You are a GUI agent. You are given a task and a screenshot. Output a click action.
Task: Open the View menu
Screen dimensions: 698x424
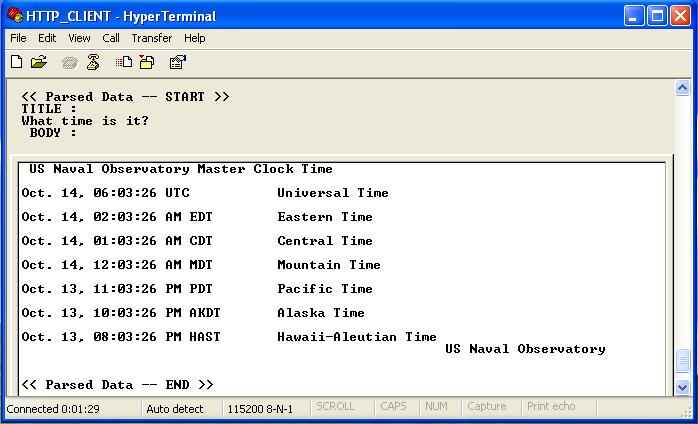pos(79,38)
